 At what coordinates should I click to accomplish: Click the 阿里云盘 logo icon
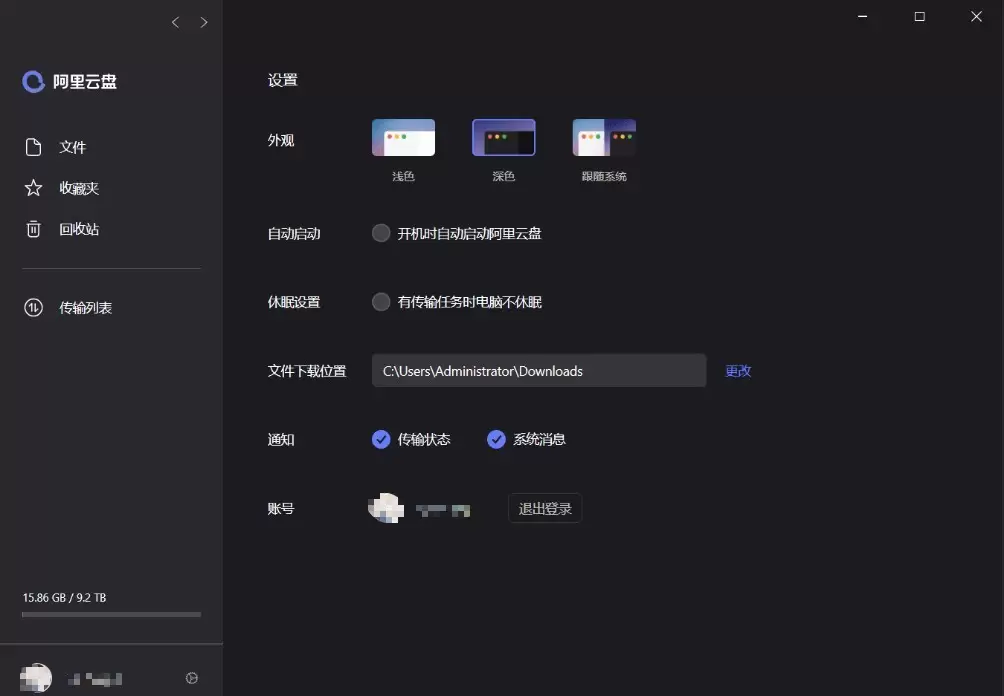(x=33, y=81)
